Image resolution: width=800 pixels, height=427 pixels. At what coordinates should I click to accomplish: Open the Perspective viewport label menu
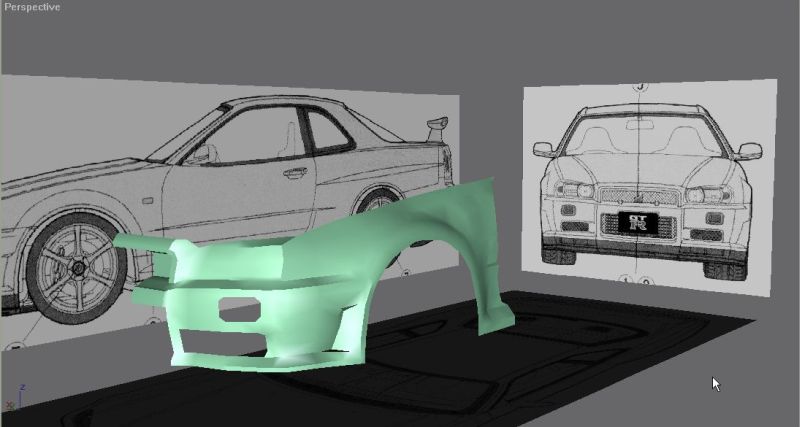coord(32,7)
